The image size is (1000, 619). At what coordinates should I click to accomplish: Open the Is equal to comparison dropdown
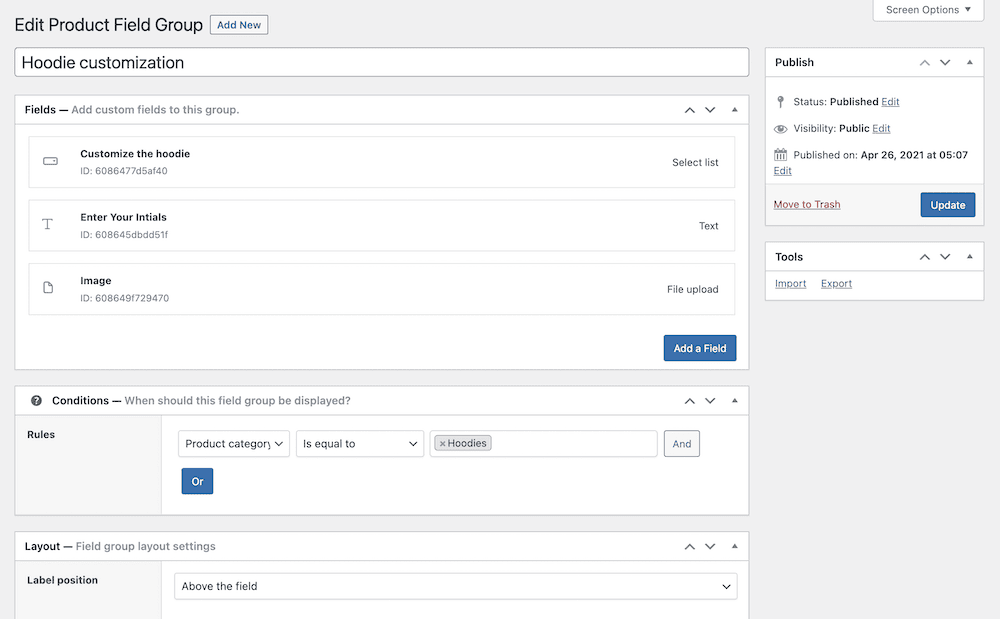pos(359,443)
